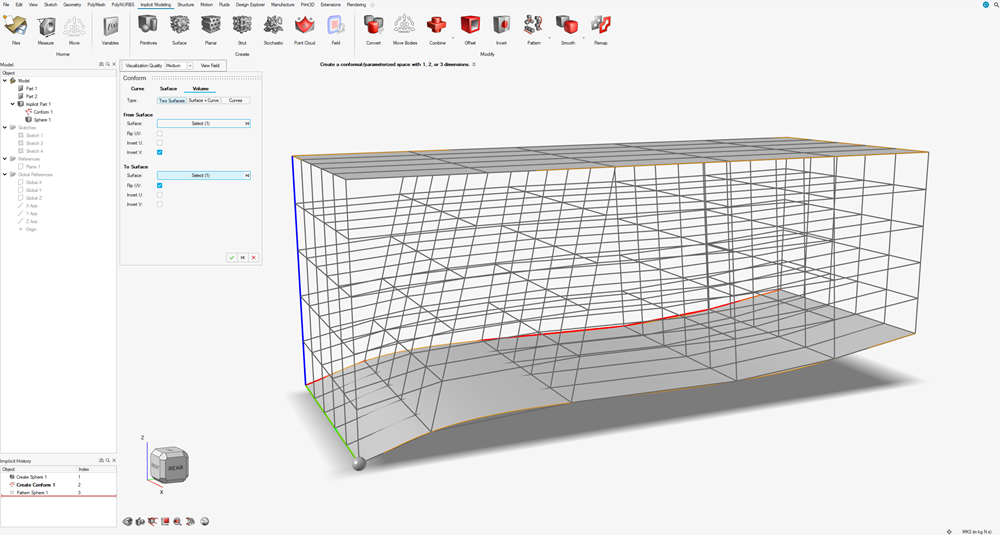Select Pattern Sphere 1 in Implicit History

tap(32, 492)
